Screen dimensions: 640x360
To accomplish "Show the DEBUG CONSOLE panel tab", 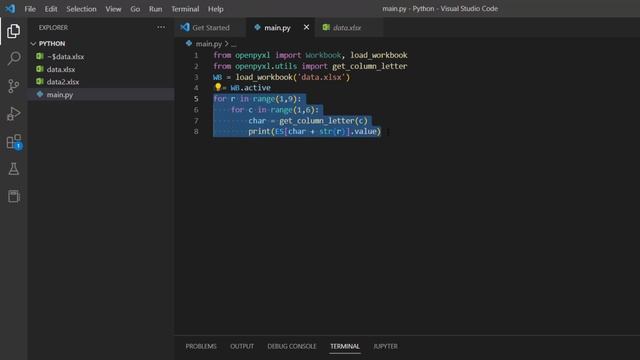I will tap(292, 346).
